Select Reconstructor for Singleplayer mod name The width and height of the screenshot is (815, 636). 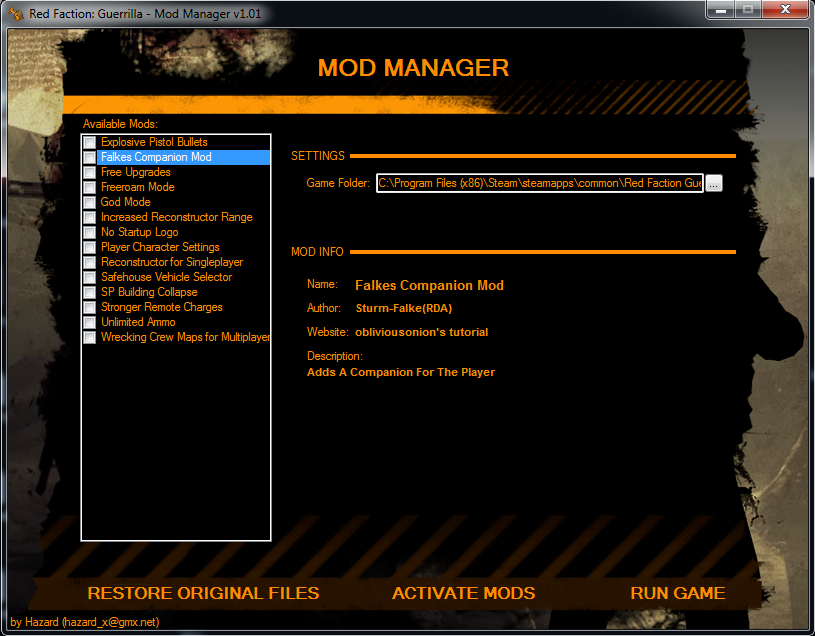[172, 262]
